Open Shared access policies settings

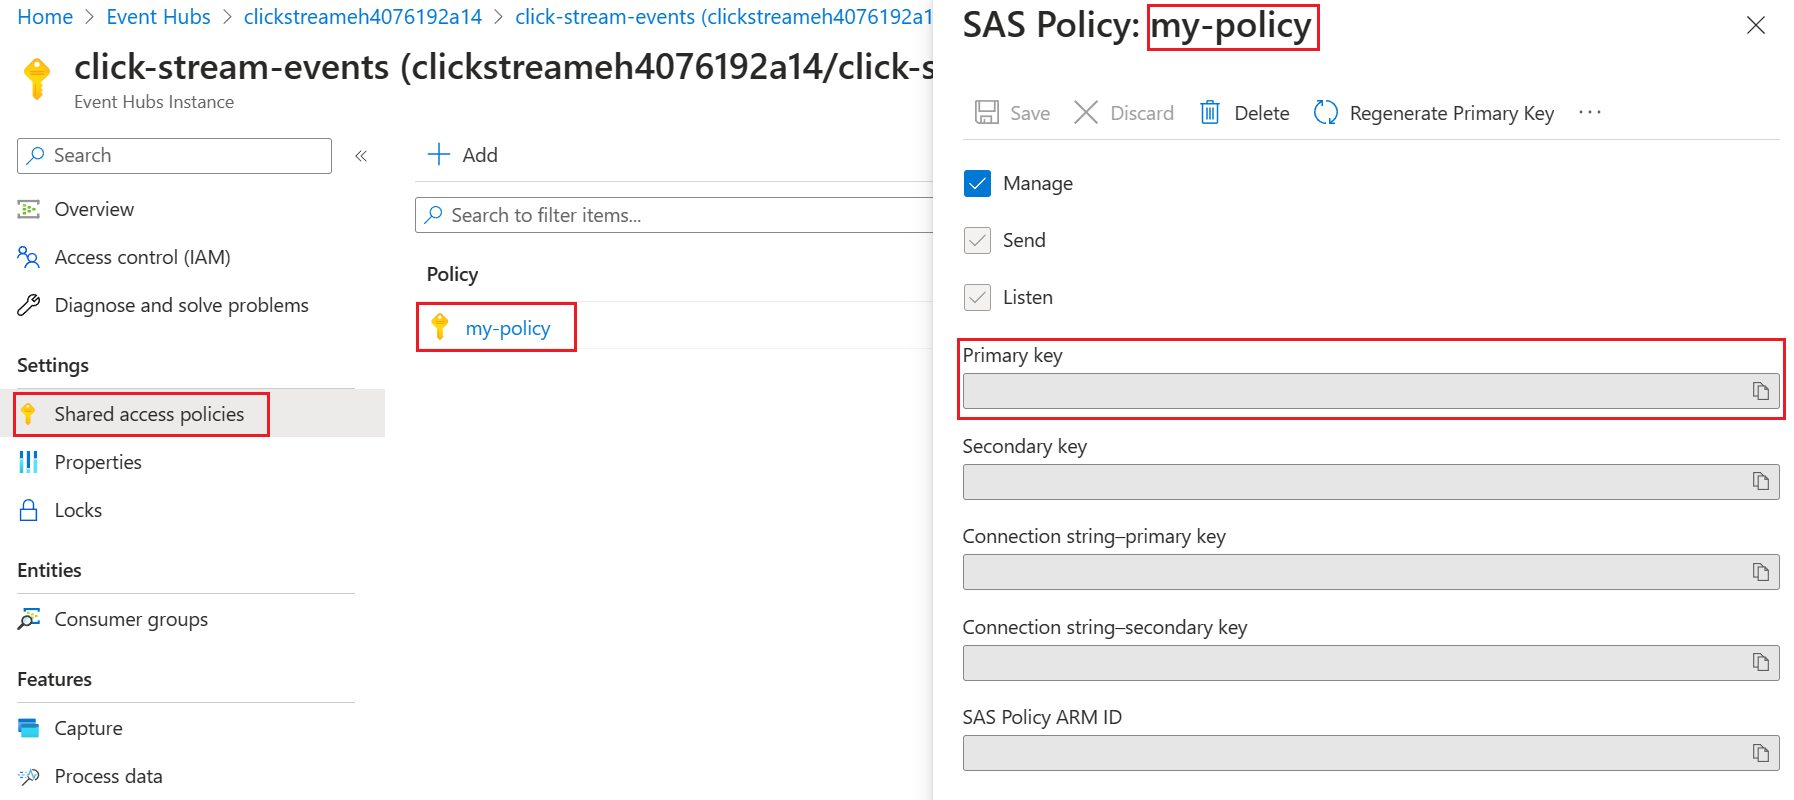coord(149,414)
